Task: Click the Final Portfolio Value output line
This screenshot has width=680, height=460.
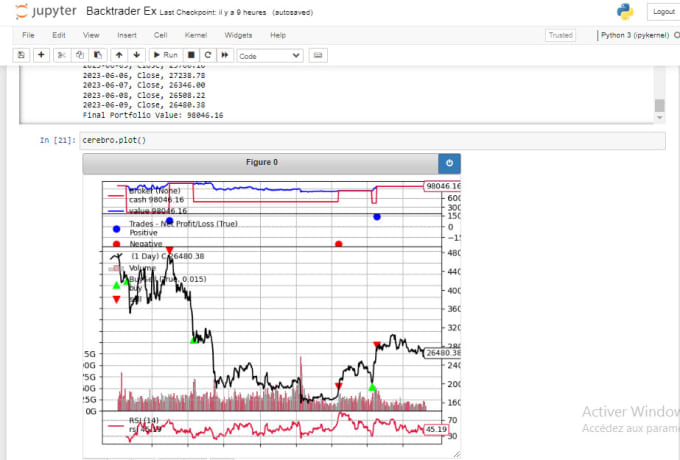Action: click(153, 115)
